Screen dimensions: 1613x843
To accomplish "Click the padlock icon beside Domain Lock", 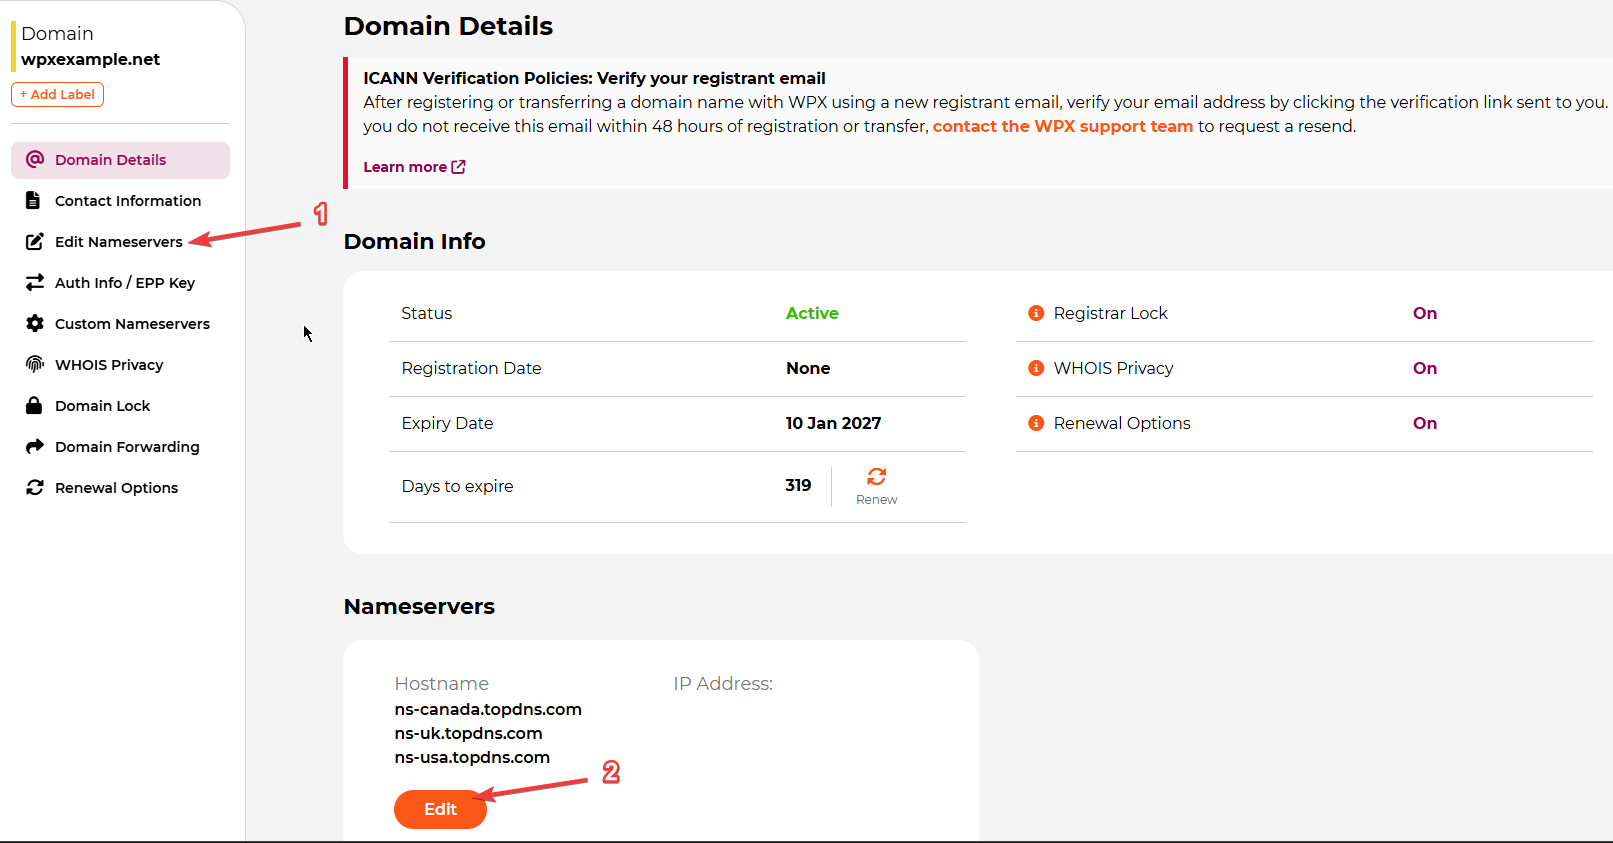I will pyautogui.click(x=34, y=406).
